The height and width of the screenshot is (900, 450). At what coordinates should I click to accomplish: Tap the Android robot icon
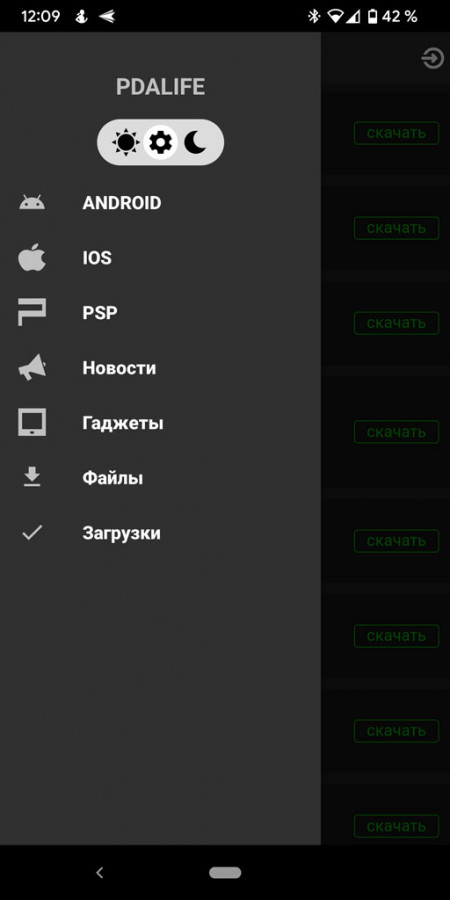[32, 203]
